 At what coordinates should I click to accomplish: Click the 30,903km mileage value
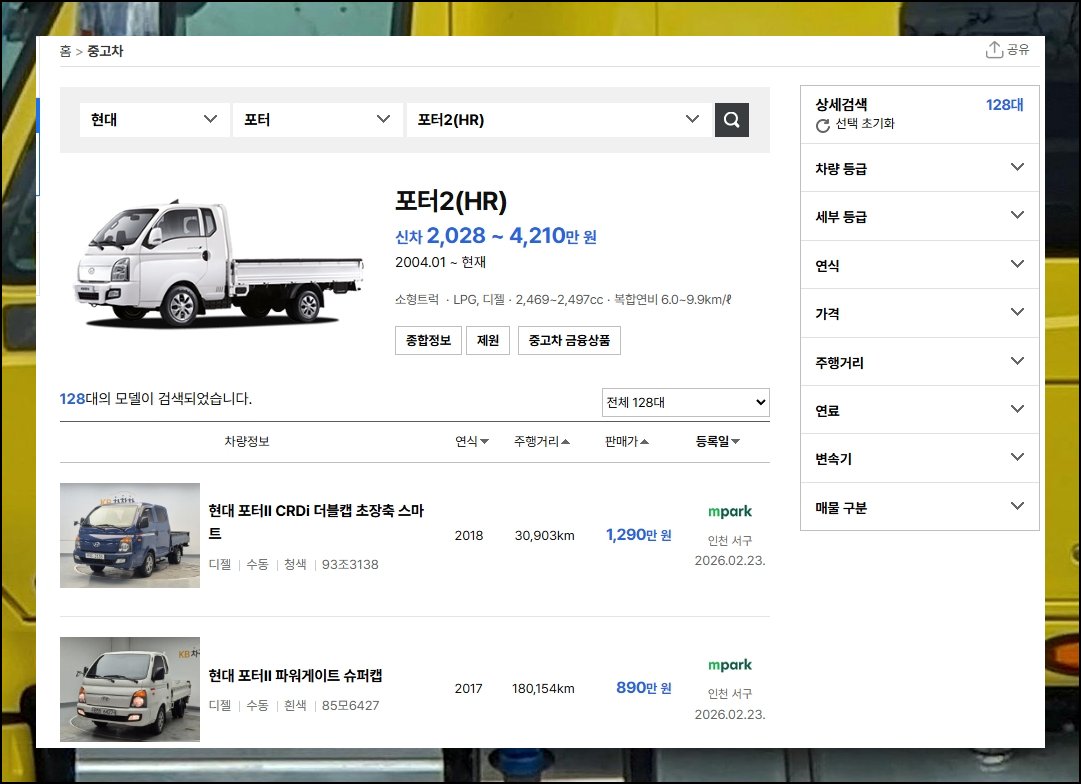click(545, 536)
